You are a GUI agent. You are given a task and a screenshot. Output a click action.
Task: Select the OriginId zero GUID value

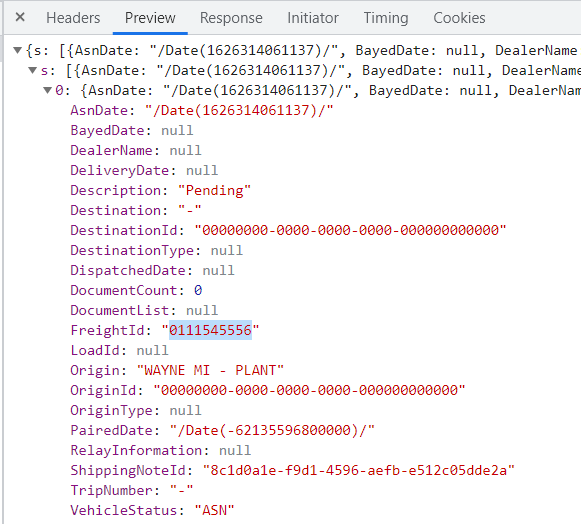(309, 390)
